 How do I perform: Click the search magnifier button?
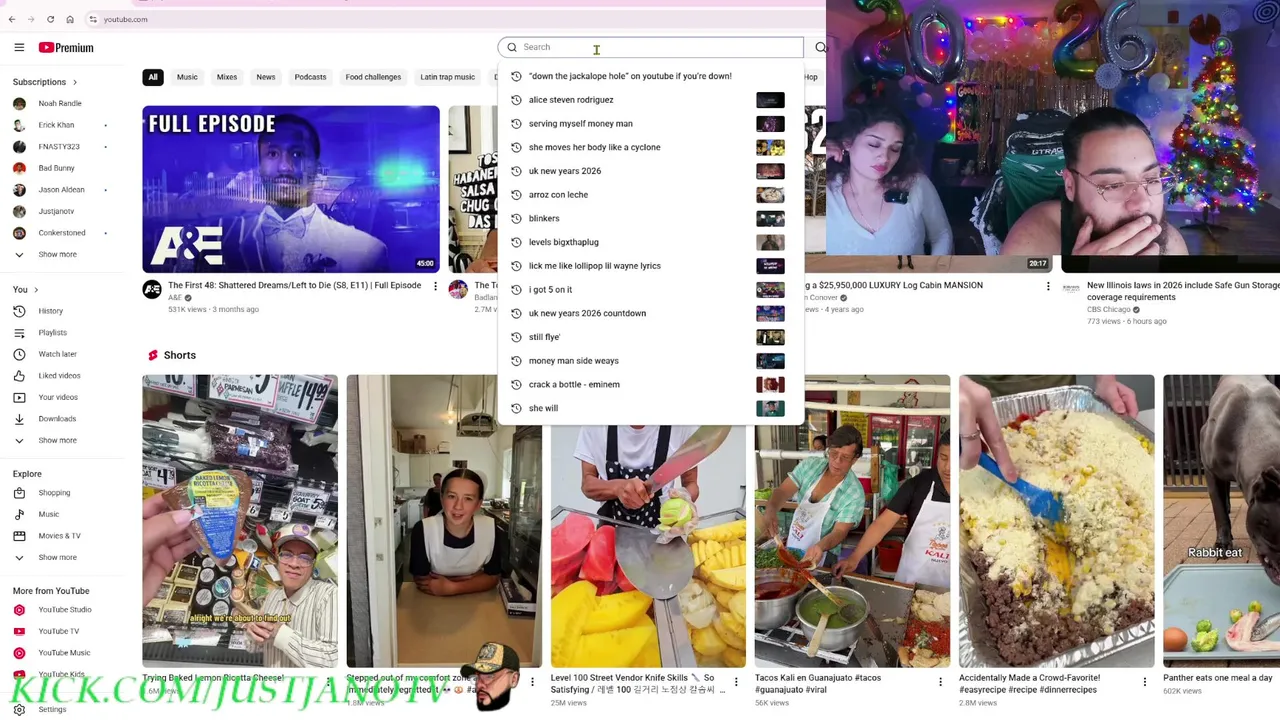click(x=820, y=47)
